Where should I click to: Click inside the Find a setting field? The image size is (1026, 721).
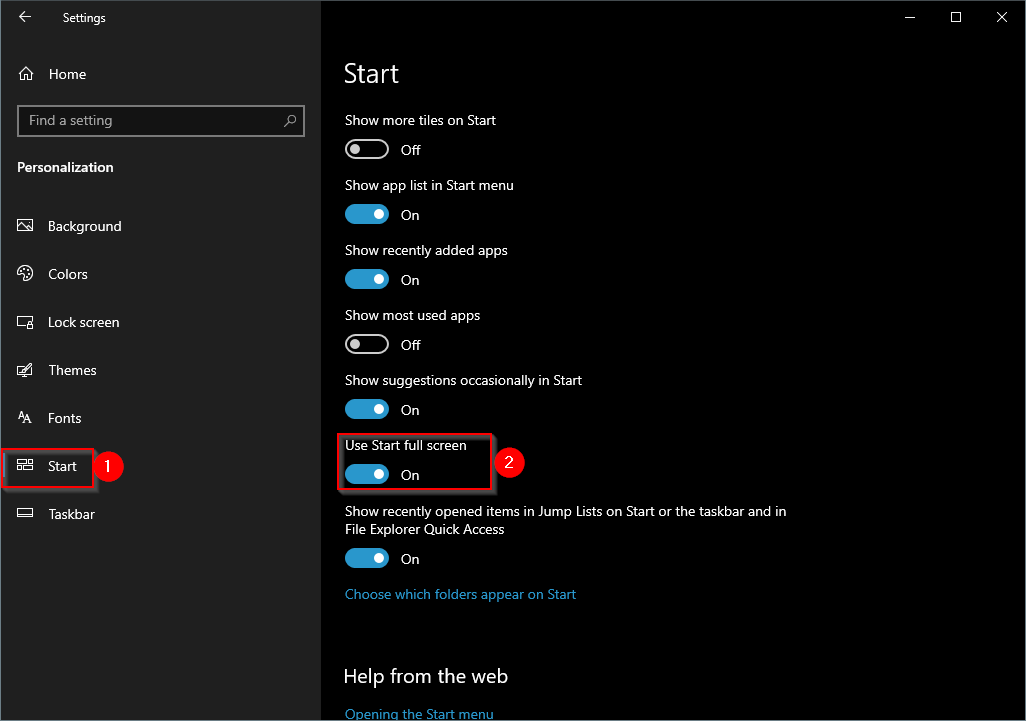pyautogui.click(x=140, y=120)
